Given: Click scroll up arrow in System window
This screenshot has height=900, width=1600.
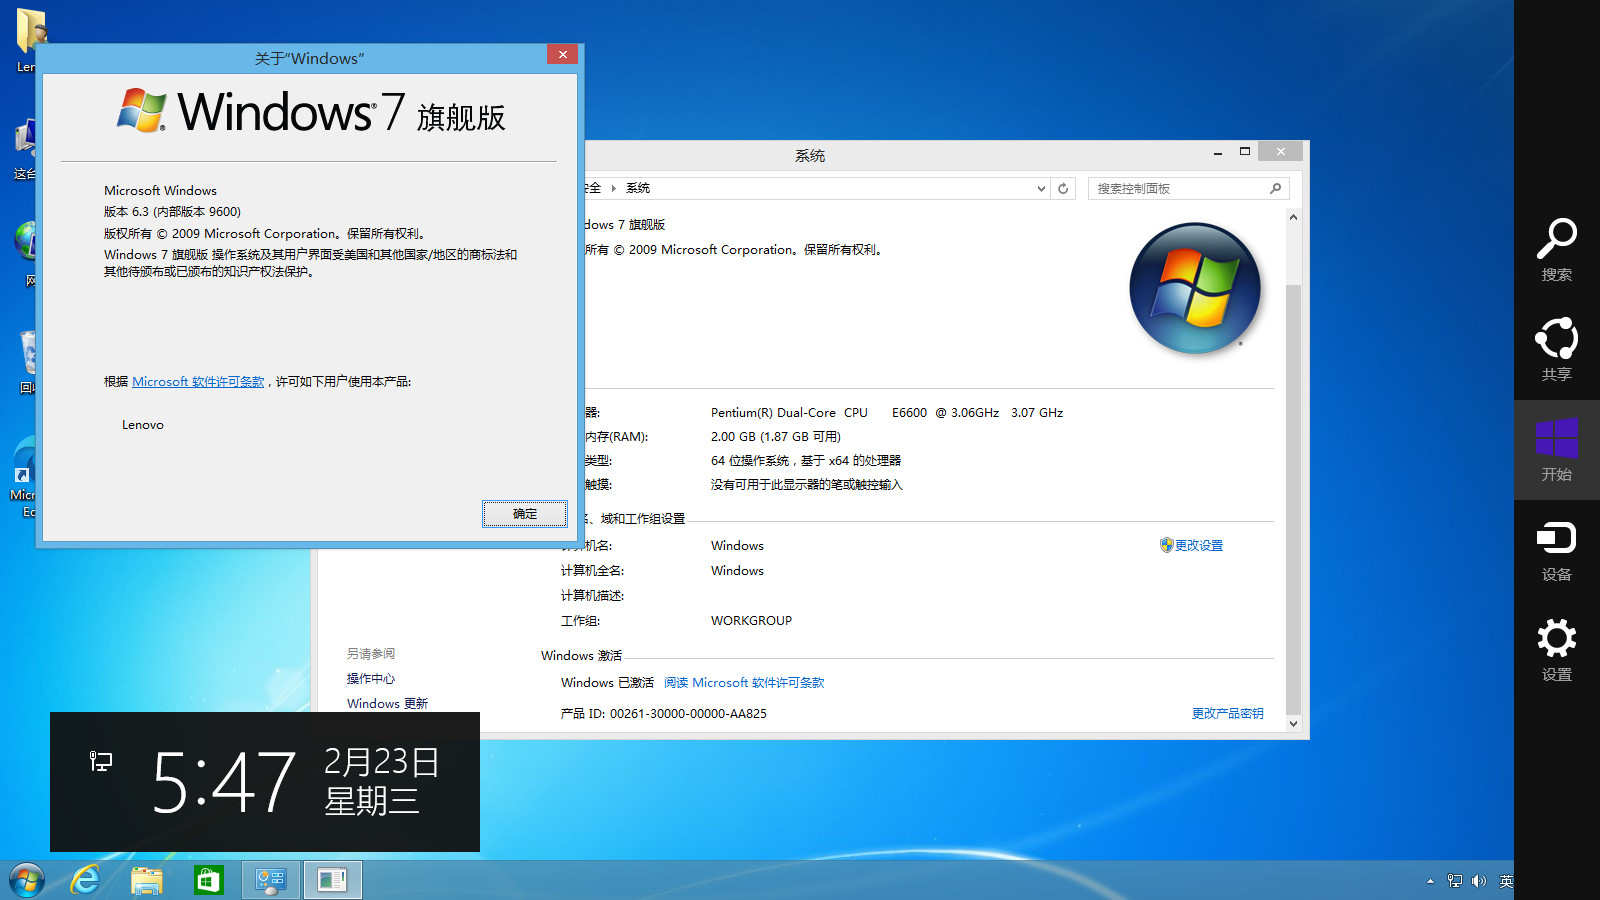Looking at the screenshot, I should 1293,217.
